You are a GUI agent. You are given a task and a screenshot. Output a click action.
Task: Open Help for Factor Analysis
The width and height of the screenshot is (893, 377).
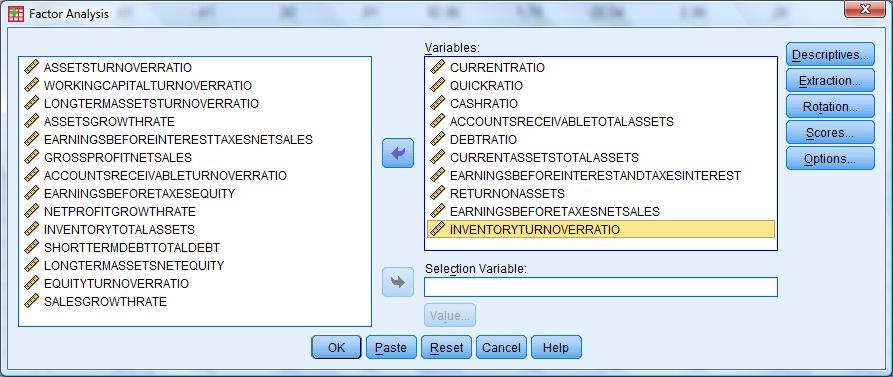point(556,347)
